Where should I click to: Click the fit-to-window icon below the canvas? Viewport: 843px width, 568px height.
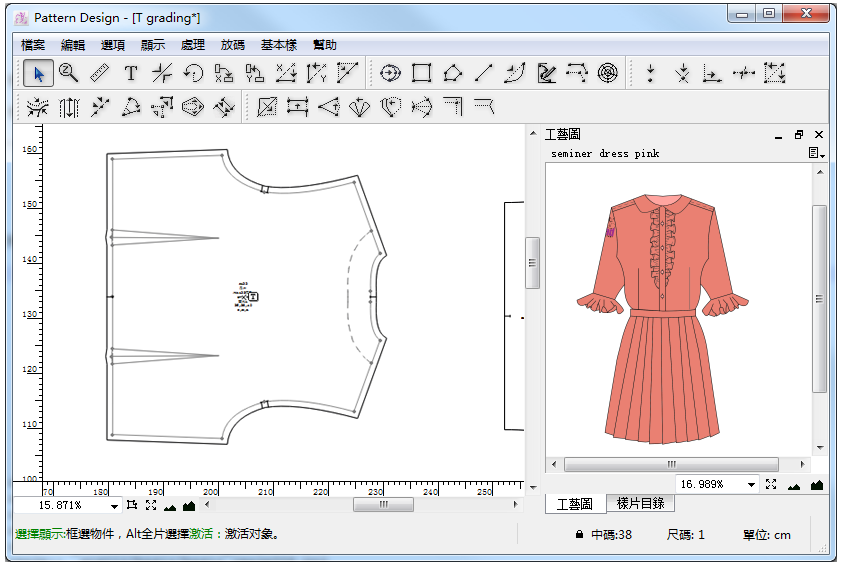tap(151, 506)
